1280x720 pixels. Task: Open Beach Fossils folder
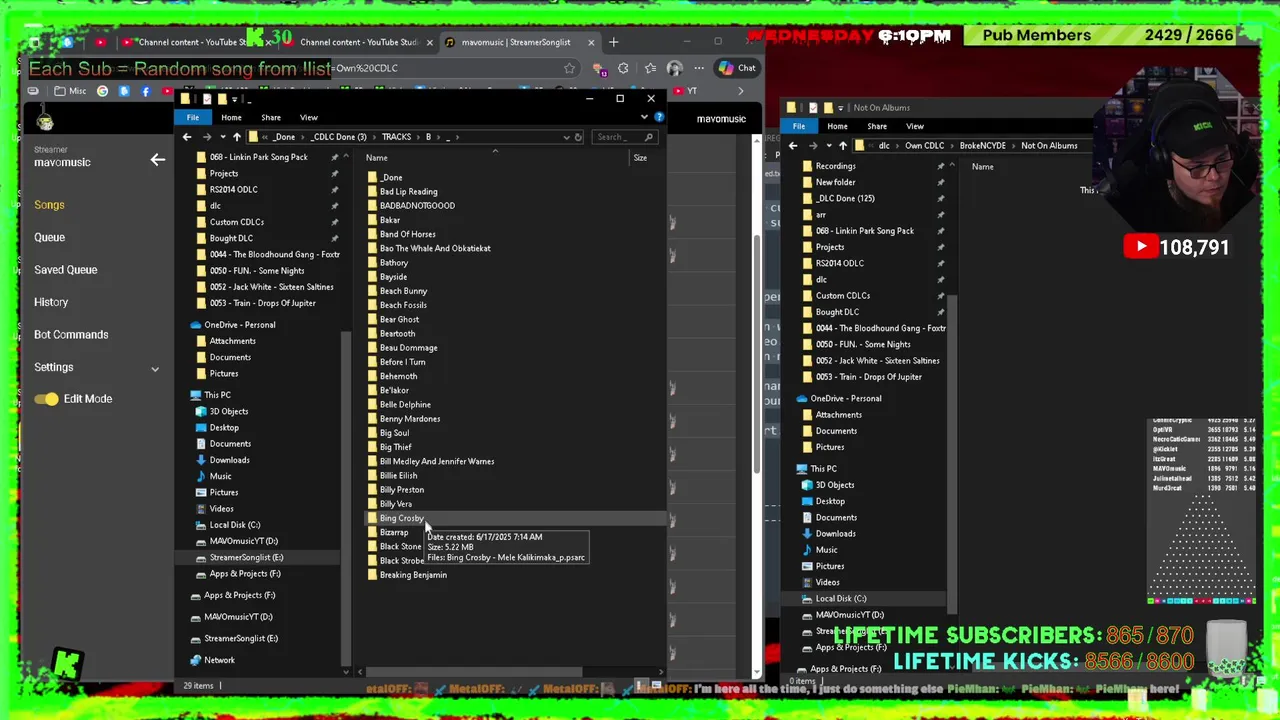pos(403,305)
